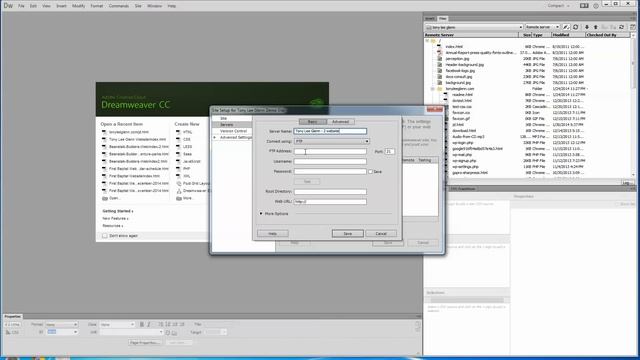Open the Connect using FTP dropdown
The image size is (640, 360).
tap(331, 141)
